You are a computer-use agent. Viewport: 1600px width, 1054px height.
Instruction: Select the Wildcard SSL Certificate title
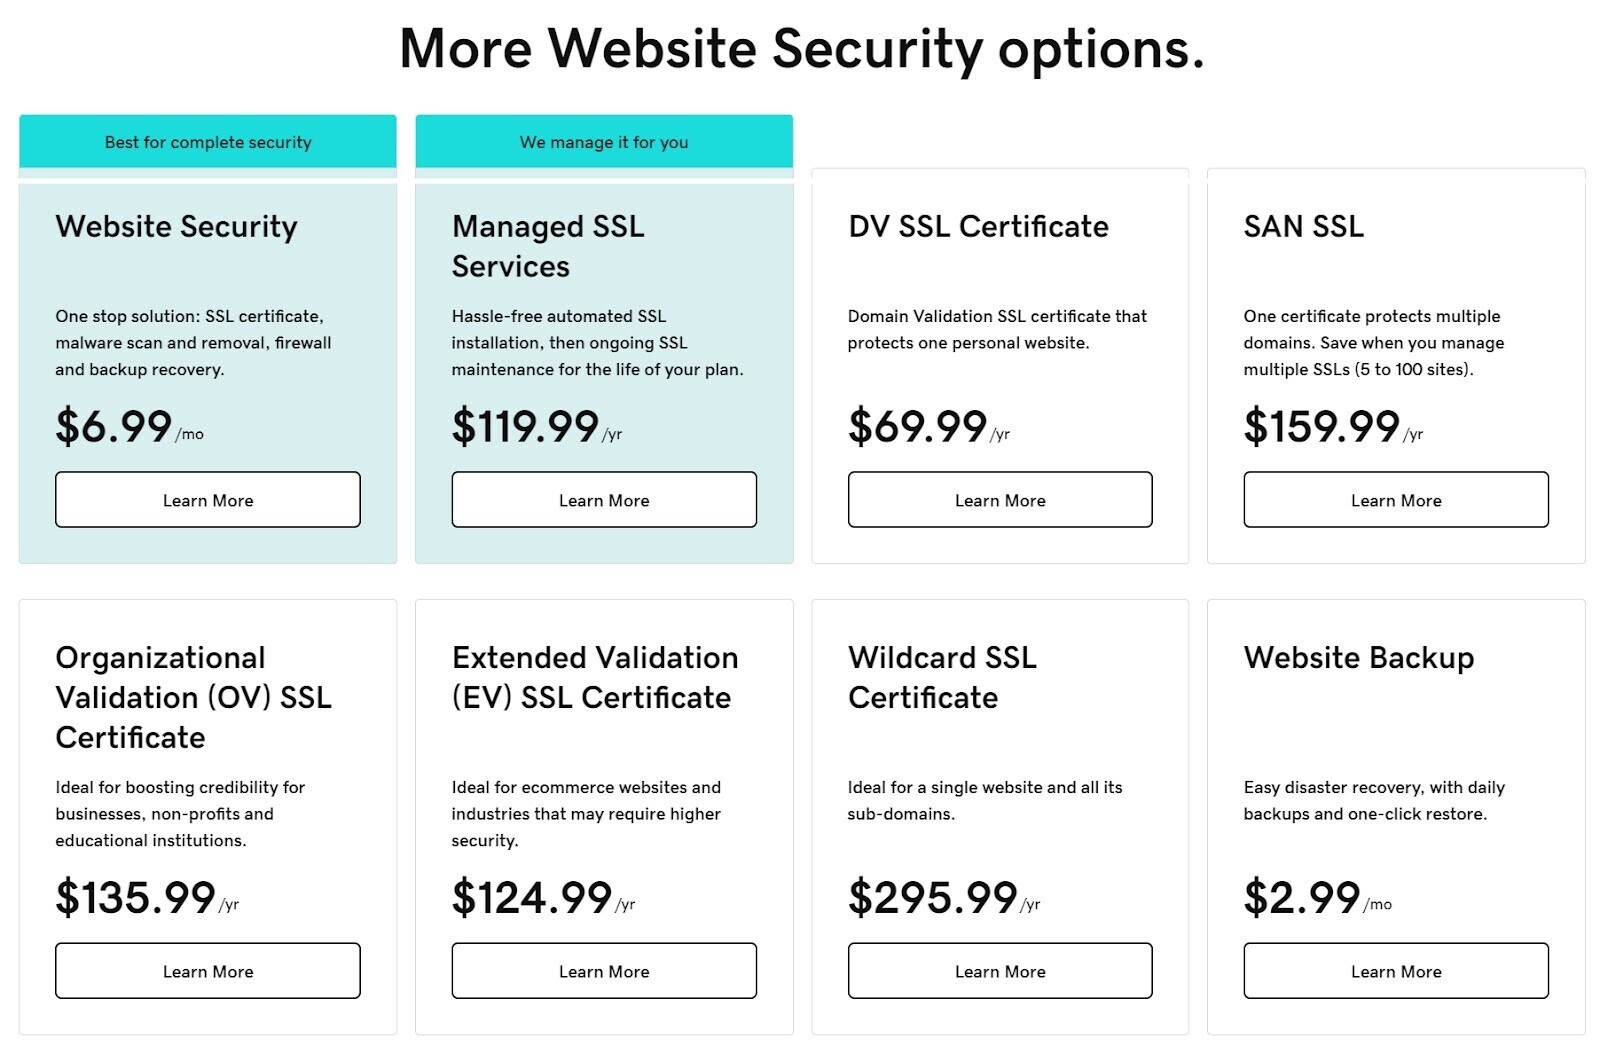click(x=941, y=678)
